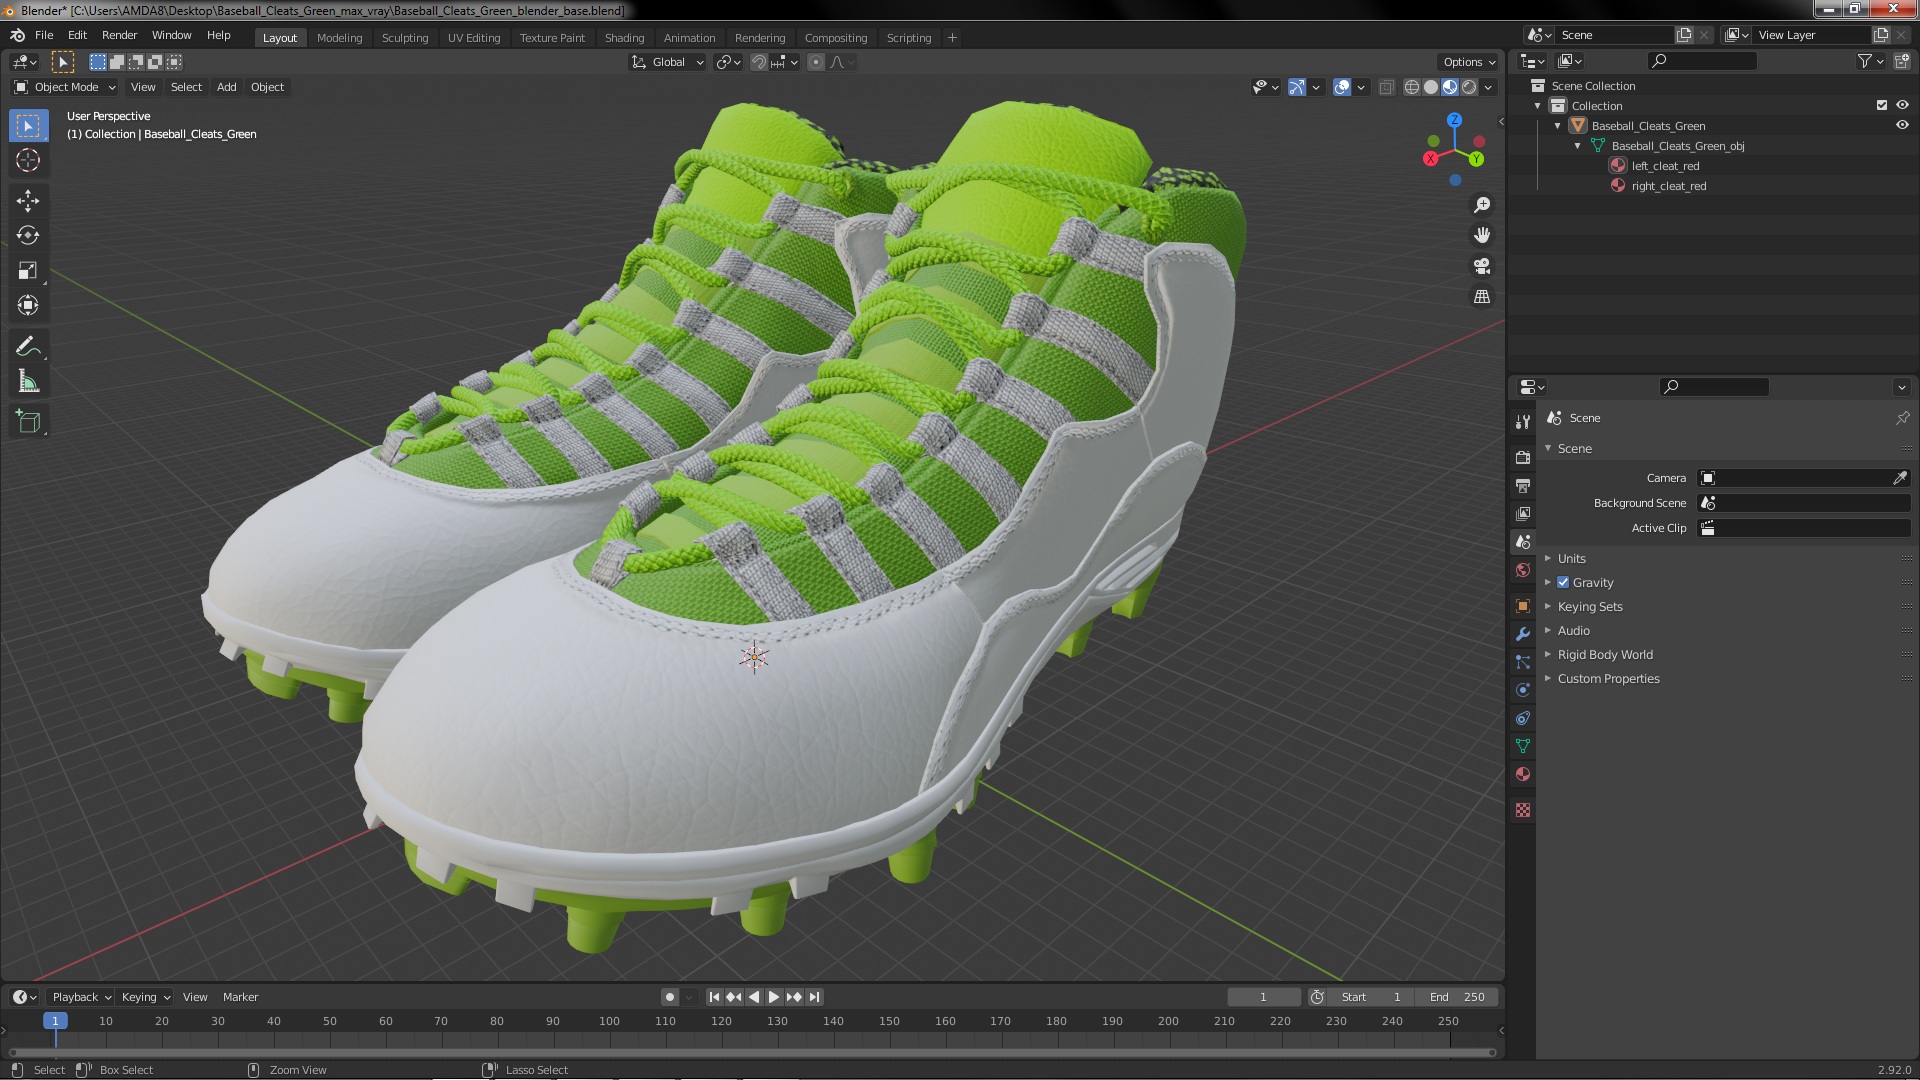Open Global transform orientation dropdown
1920x1080 pixels.
667,62
